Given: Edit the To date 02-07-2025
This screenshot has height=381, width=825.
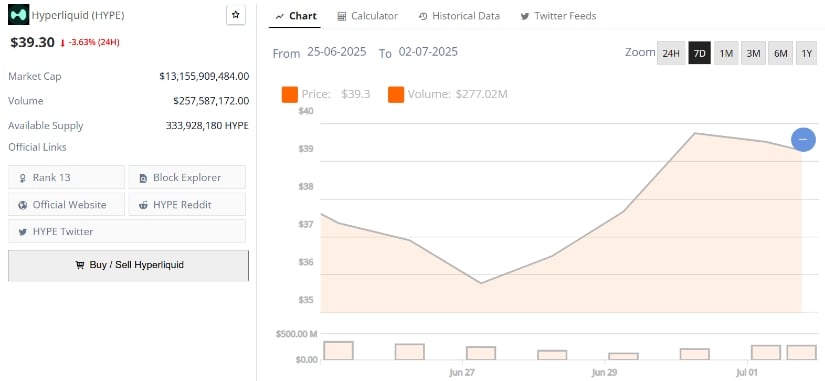Looking at the screenshot, I should tap(428, 52).
